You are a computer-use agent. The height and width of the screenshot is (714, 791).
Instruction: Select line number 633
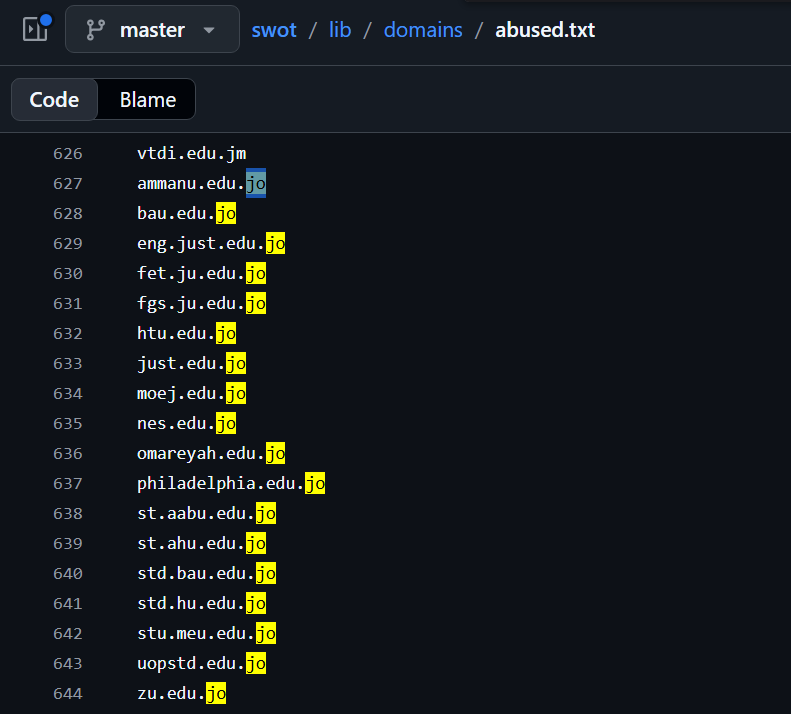[x=68, y=363]
